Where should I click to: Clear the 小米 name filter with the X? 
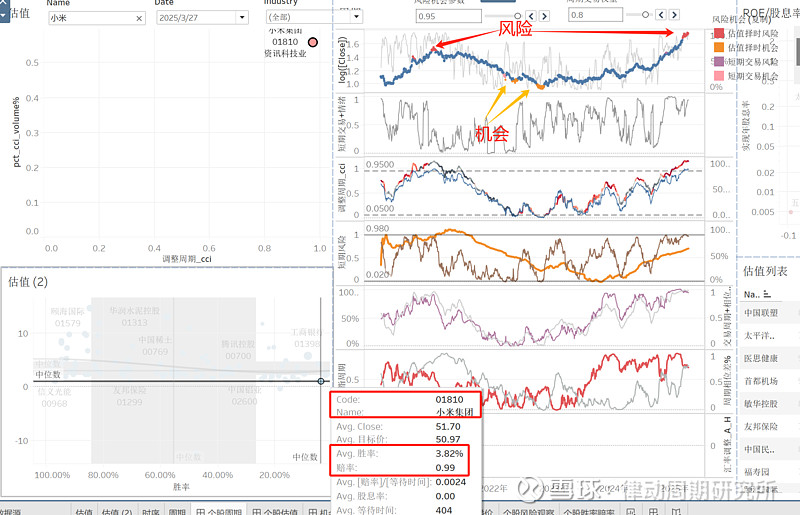click(139, 18)
